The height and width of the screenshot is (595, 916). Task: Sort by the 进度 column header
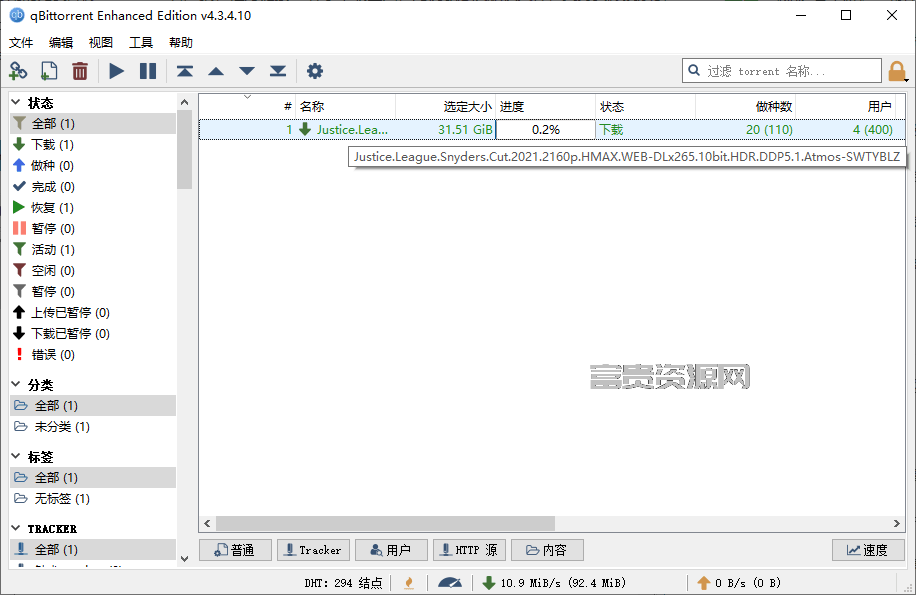(x=546, y=106)
